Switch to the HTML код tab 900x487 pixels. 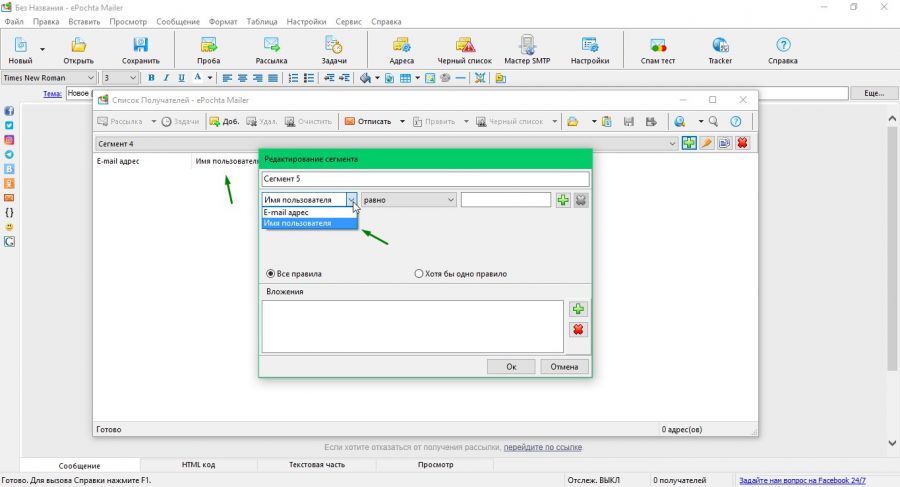[x=199, y=465]
